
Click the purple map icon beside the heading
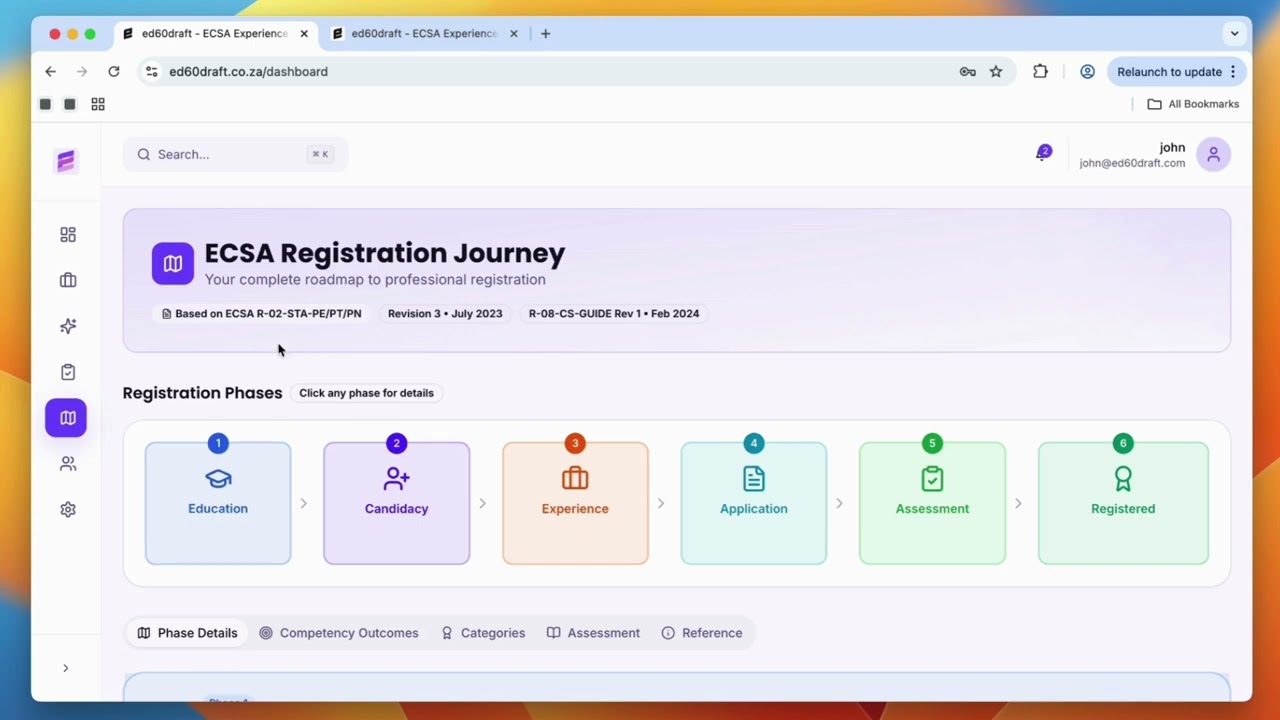point(173,264)
